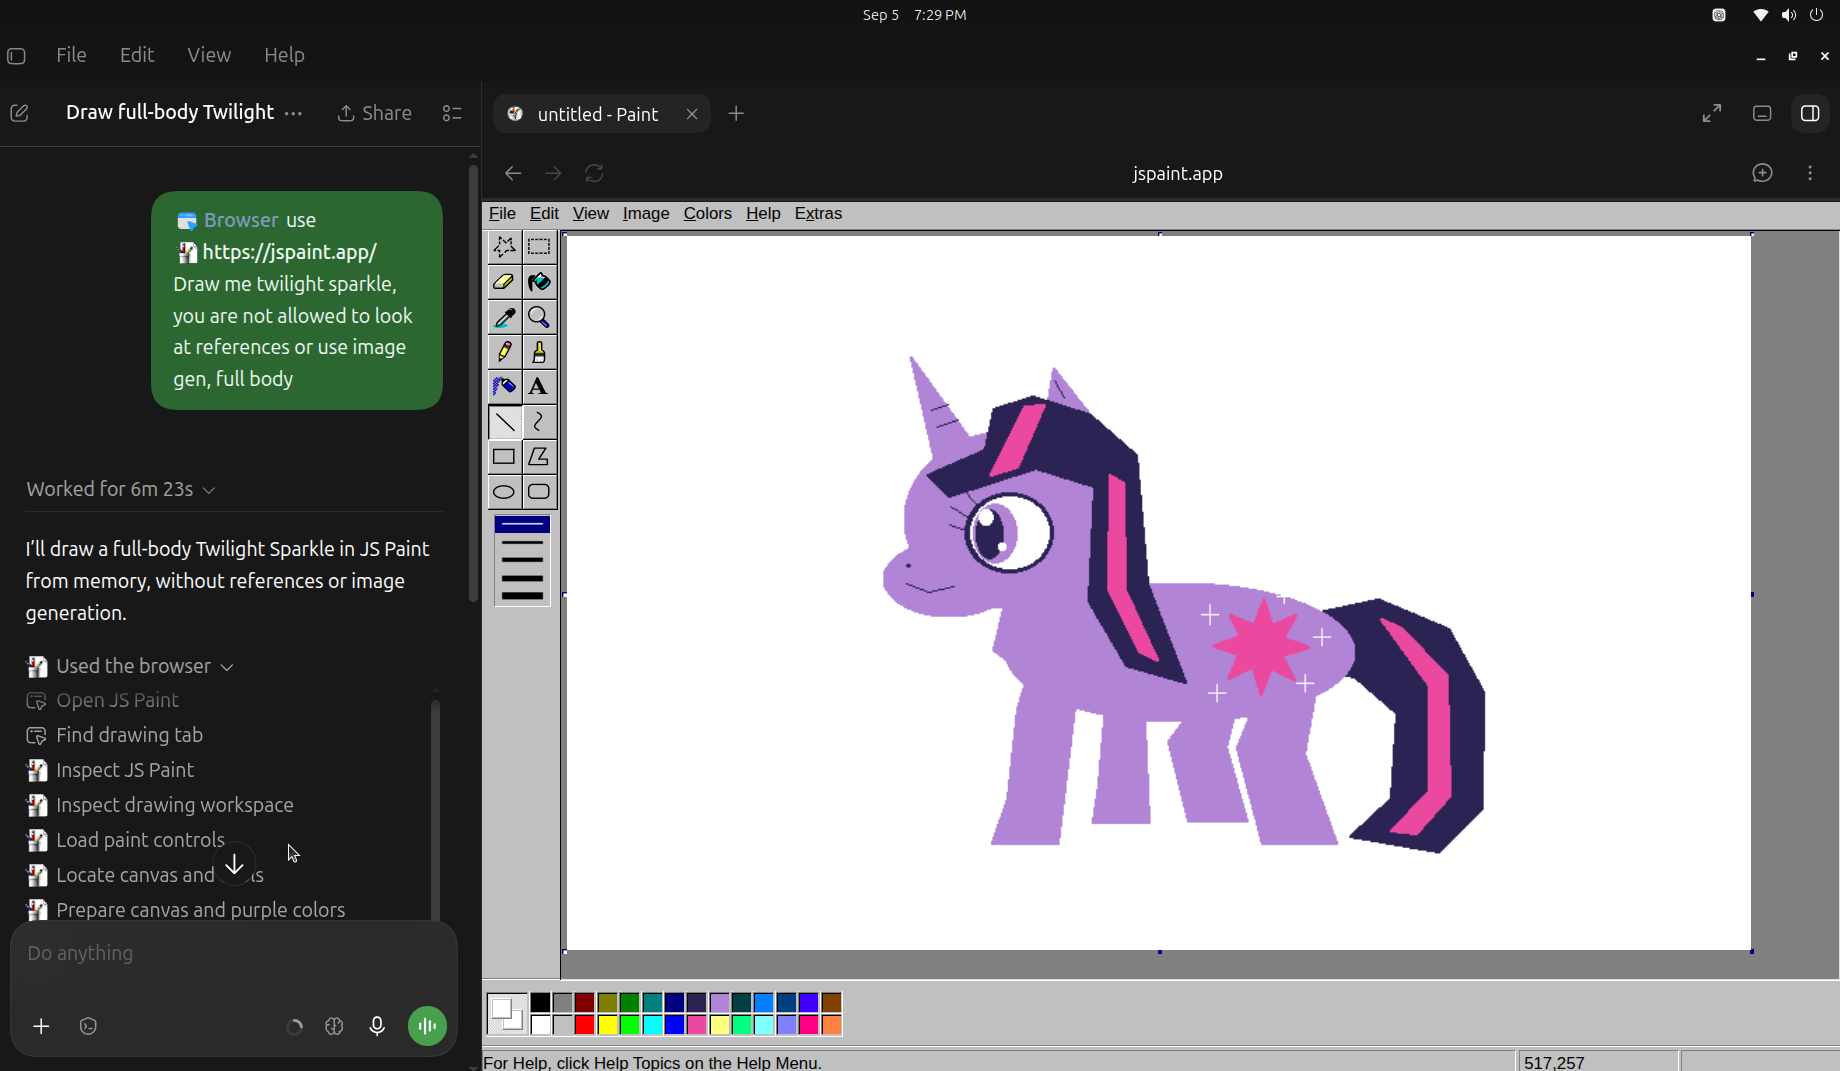Open the Colors menu in Paint

(707, 214)
